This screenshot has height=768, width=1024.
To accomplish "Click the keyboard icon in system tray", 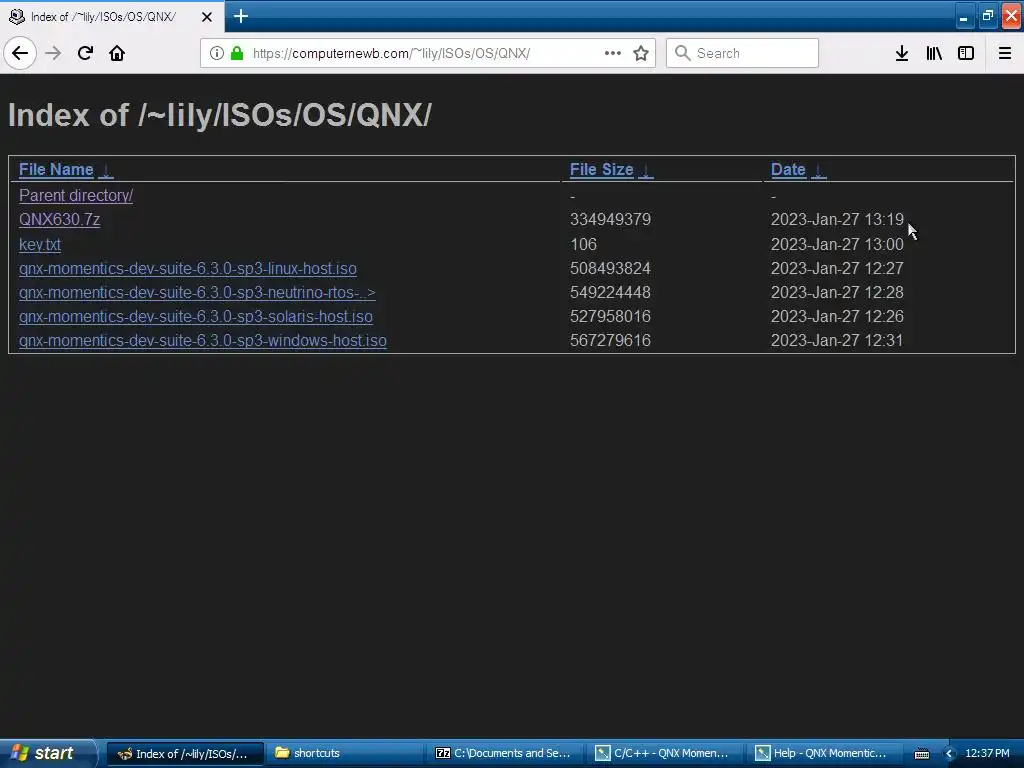I will click(x=921, y=754).
